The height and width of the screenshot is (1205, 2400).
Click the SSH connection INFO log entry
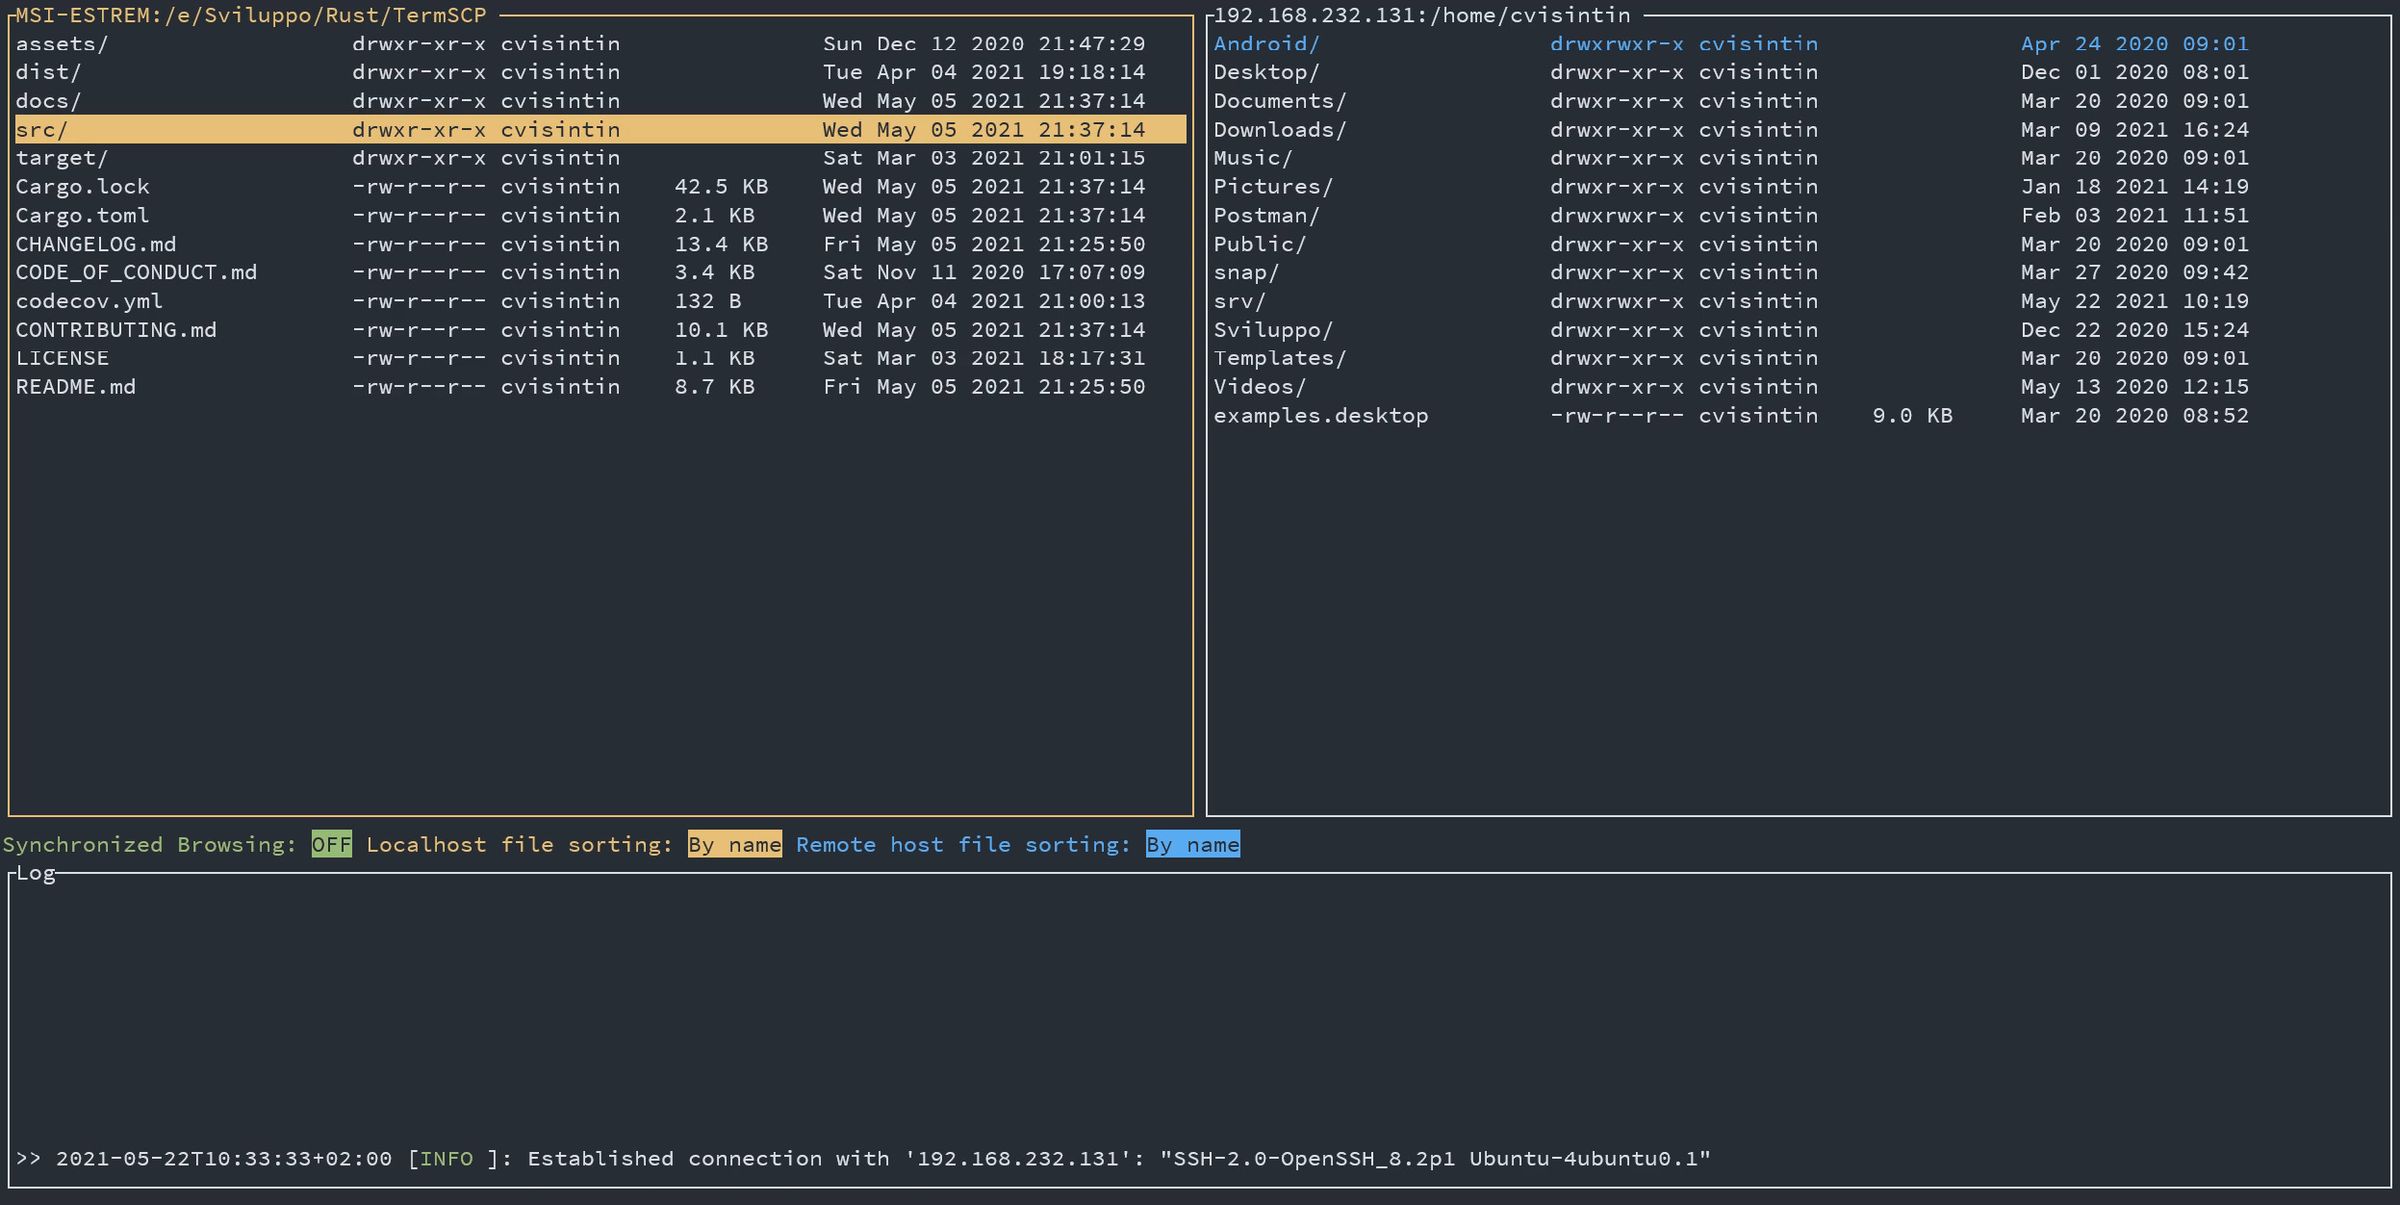point(868,1158)
